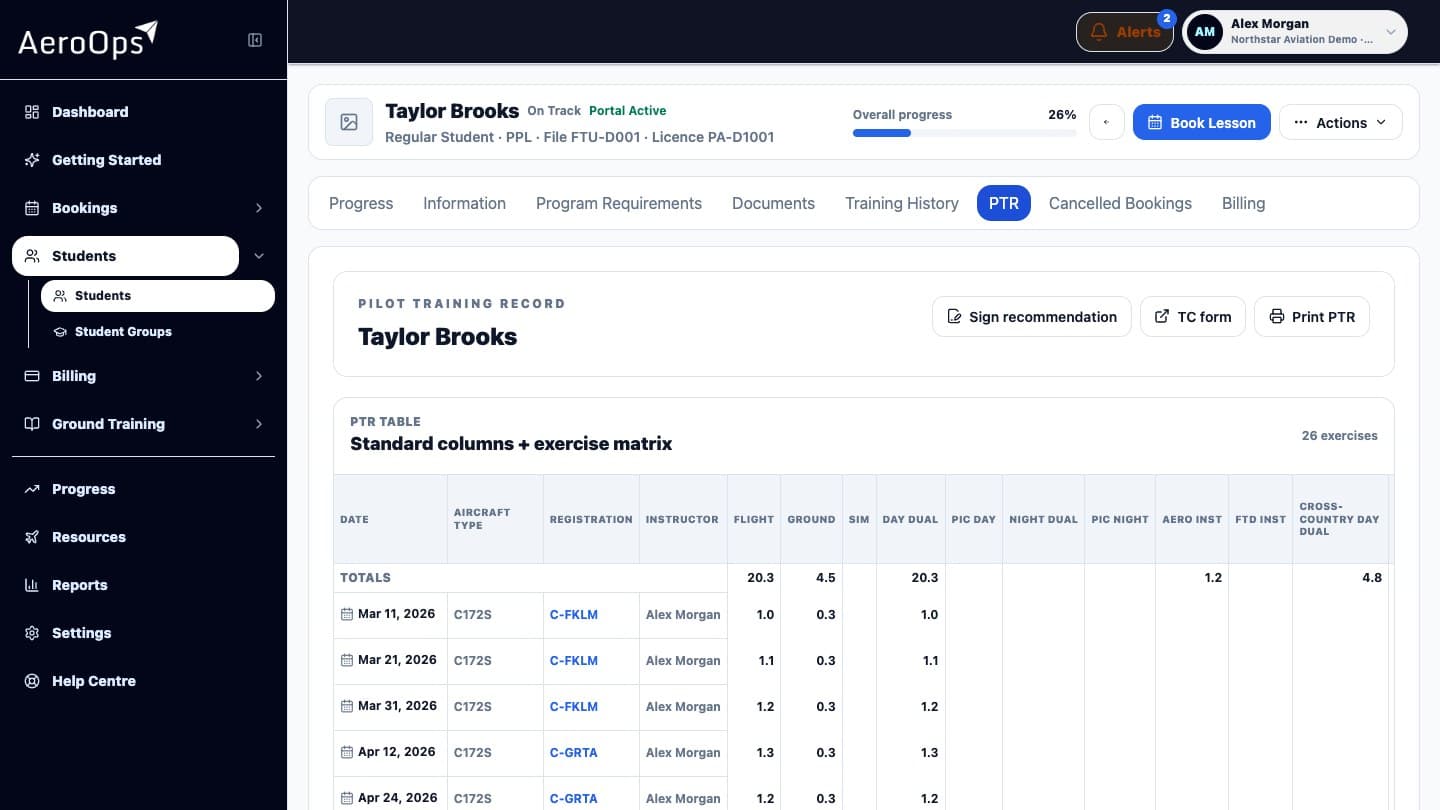
Task: Click the Settings gear icon
Action: (32, 633)
